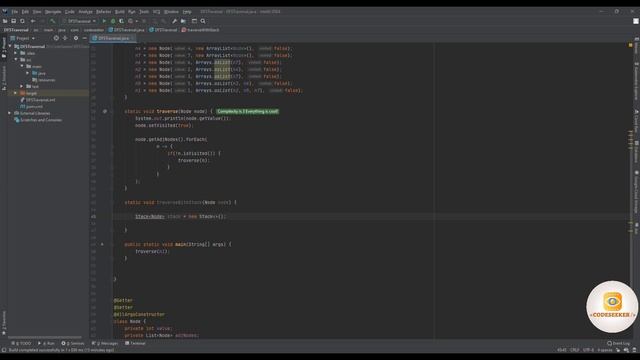Screen dimensions: 640x360
Task: Click the gutter run icon beside main method
Action: (102, 244)
